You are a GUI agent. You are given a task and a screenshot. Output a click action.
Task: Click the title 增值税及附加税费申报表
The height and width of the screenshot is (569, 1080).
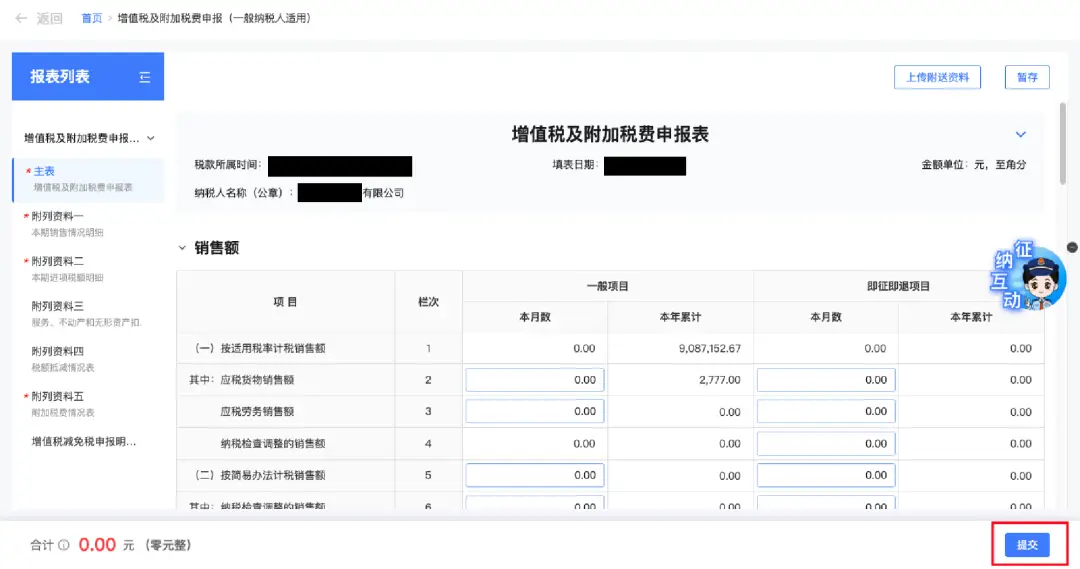pos(610,134)
